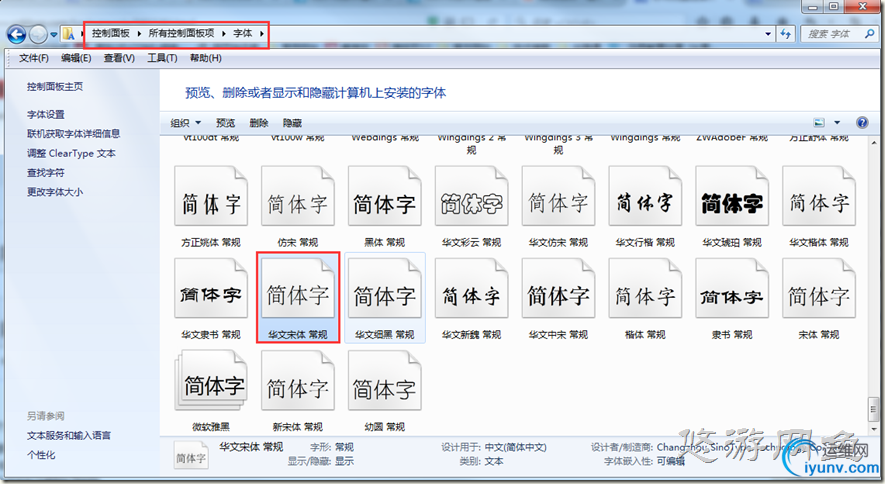The width and height of the screenshot is (885, 484).
Task: Select the 隶书 常规 font icon
Action: [x=733, y=288]
